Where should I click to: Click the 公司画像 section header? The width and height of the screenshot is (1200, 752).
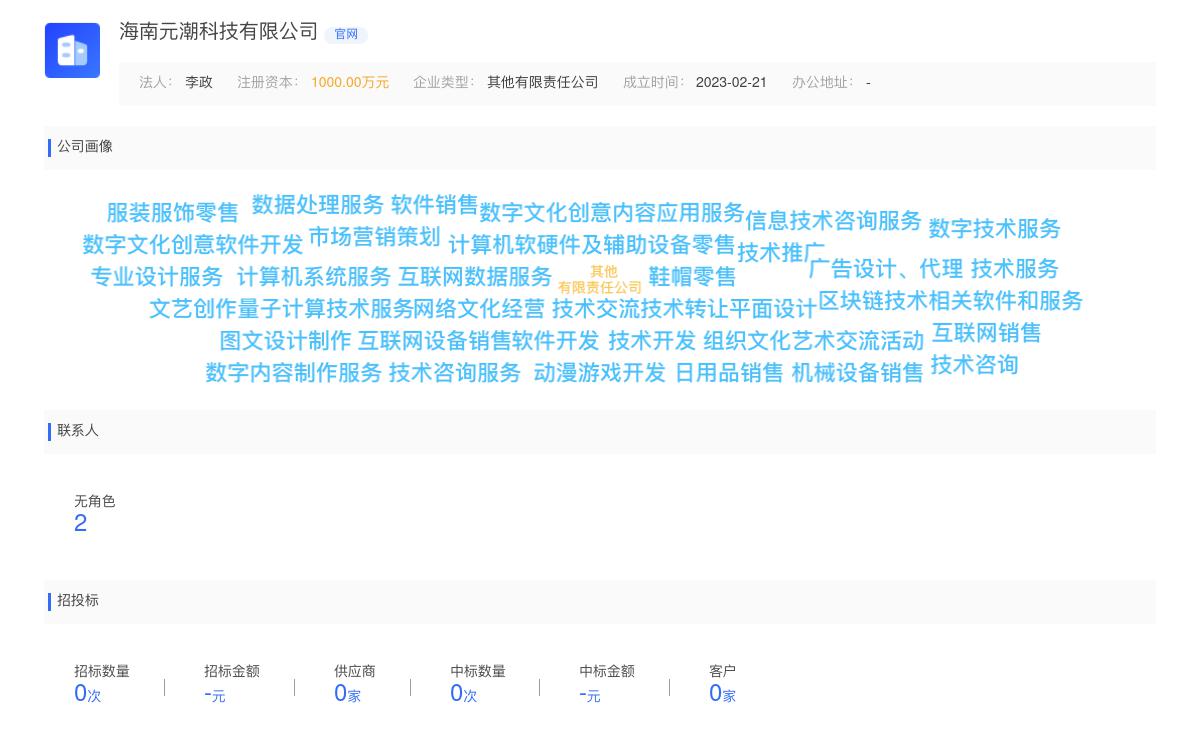(x=85, y=147)
